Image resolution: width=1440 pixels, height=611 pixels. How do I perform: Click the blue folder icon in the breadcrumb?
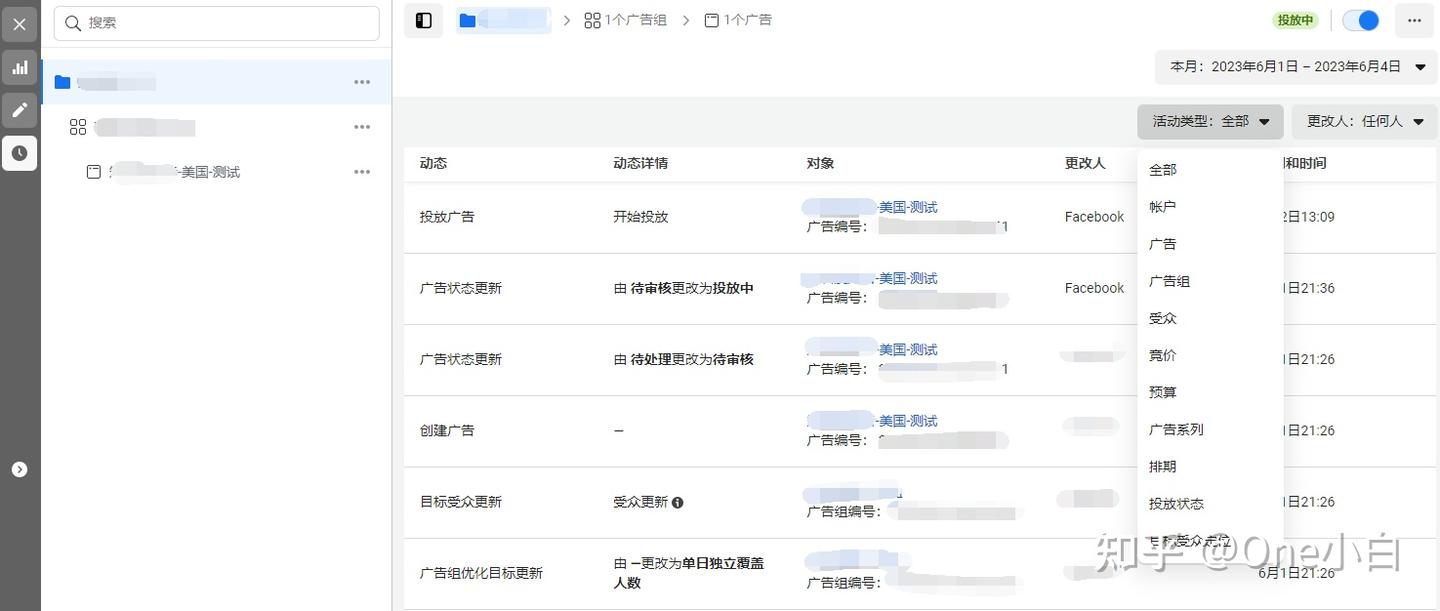pos(466,19)
